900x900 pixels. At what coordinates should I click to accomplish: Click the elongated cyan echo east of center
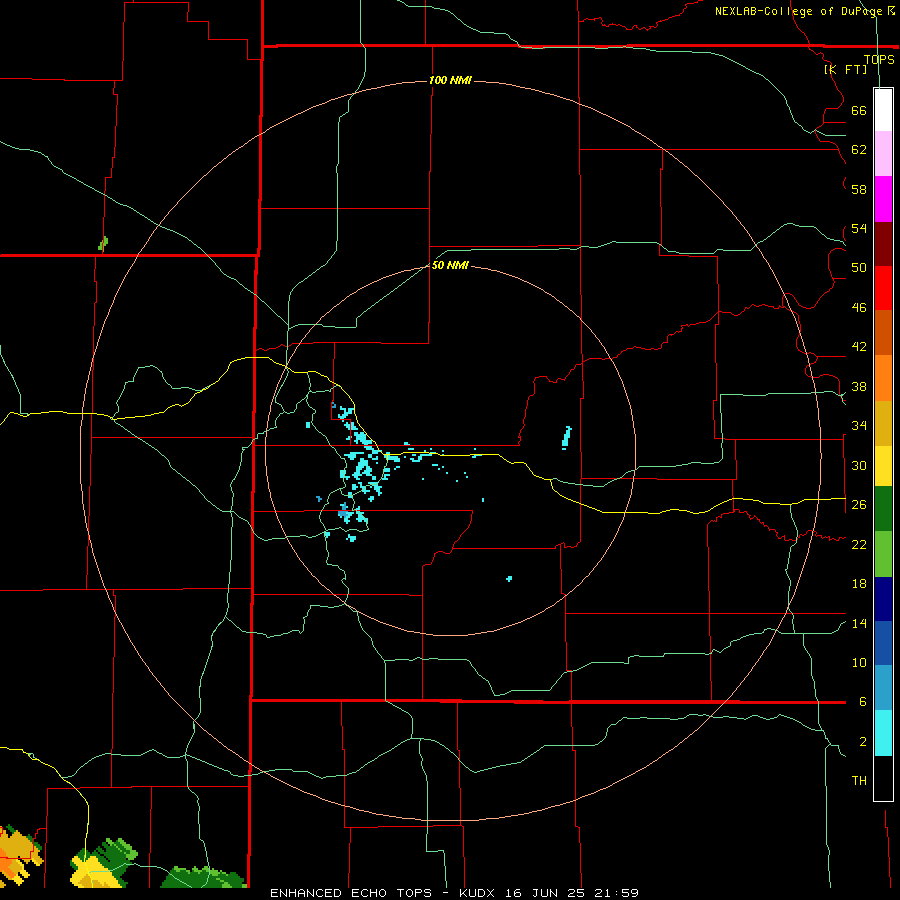point(567,437)
